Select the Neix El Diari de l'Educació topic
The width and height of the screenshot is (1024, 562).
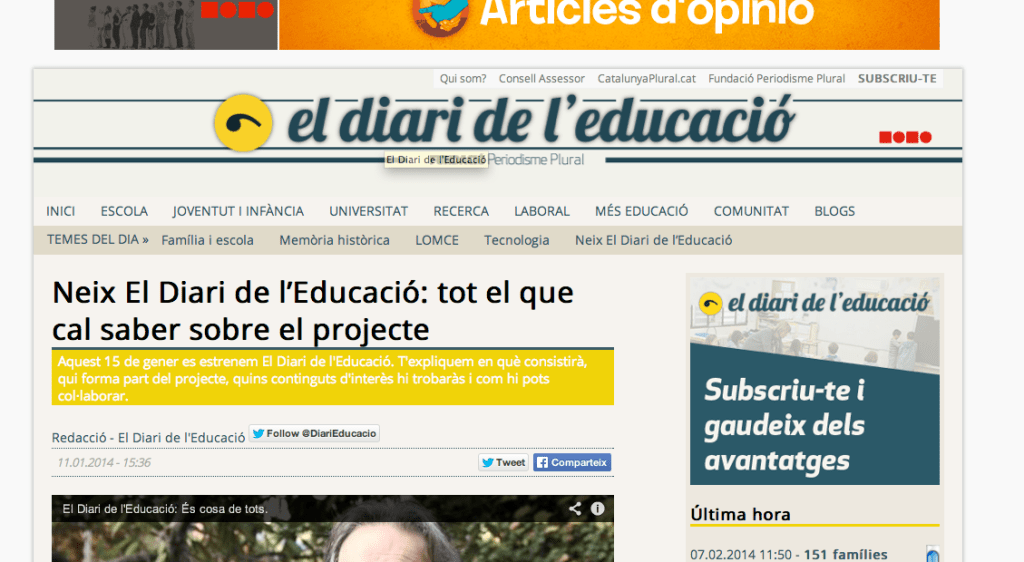click(x=654, y=240)
